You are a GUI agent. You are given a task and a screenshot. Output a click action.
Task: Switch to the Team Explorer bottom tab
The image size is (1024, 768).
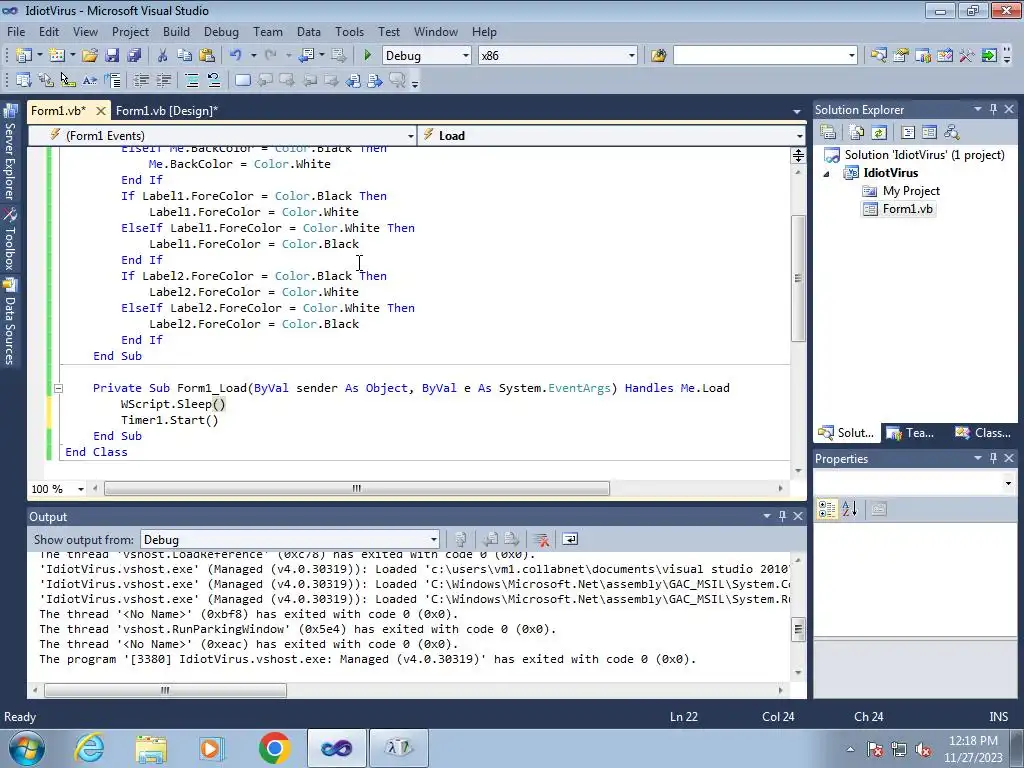[x=912, y=433]
